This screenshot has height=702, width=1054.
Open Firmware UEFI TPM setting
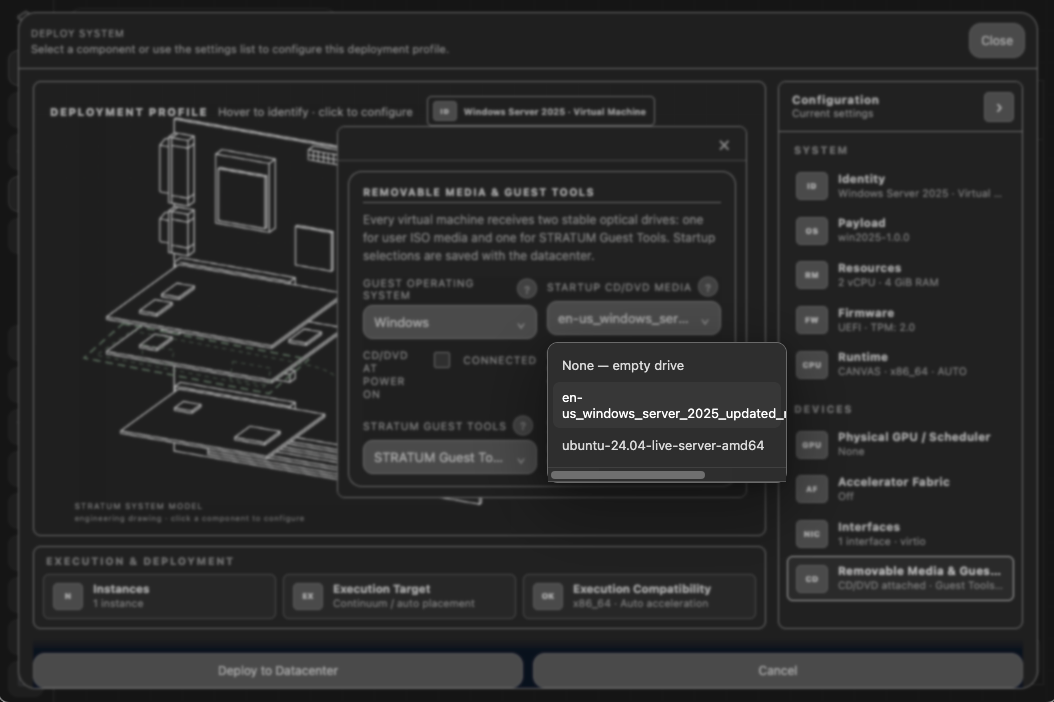[x=900, y=320]
